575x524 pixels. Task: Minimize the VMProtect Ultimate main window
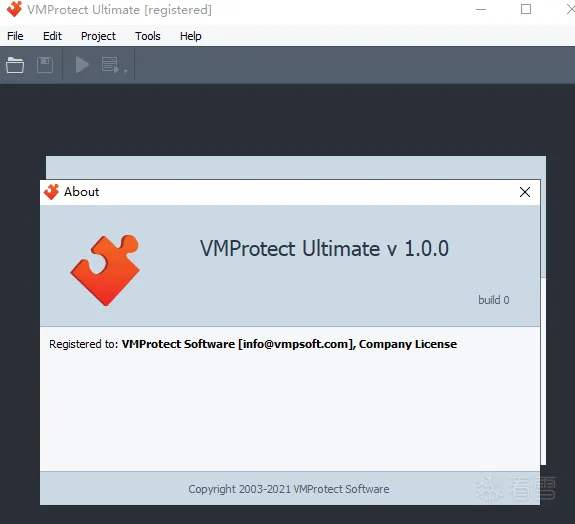coord(481,10)
